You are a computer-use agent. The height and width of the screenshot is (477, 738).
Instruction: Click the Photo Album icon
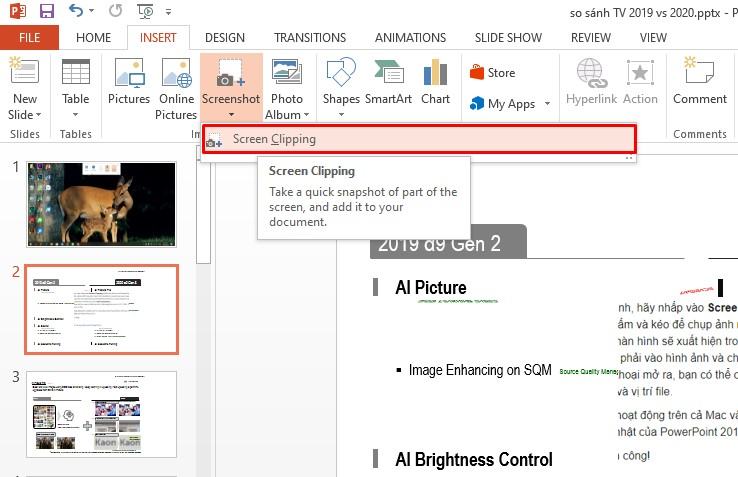[x=287, y=71]
